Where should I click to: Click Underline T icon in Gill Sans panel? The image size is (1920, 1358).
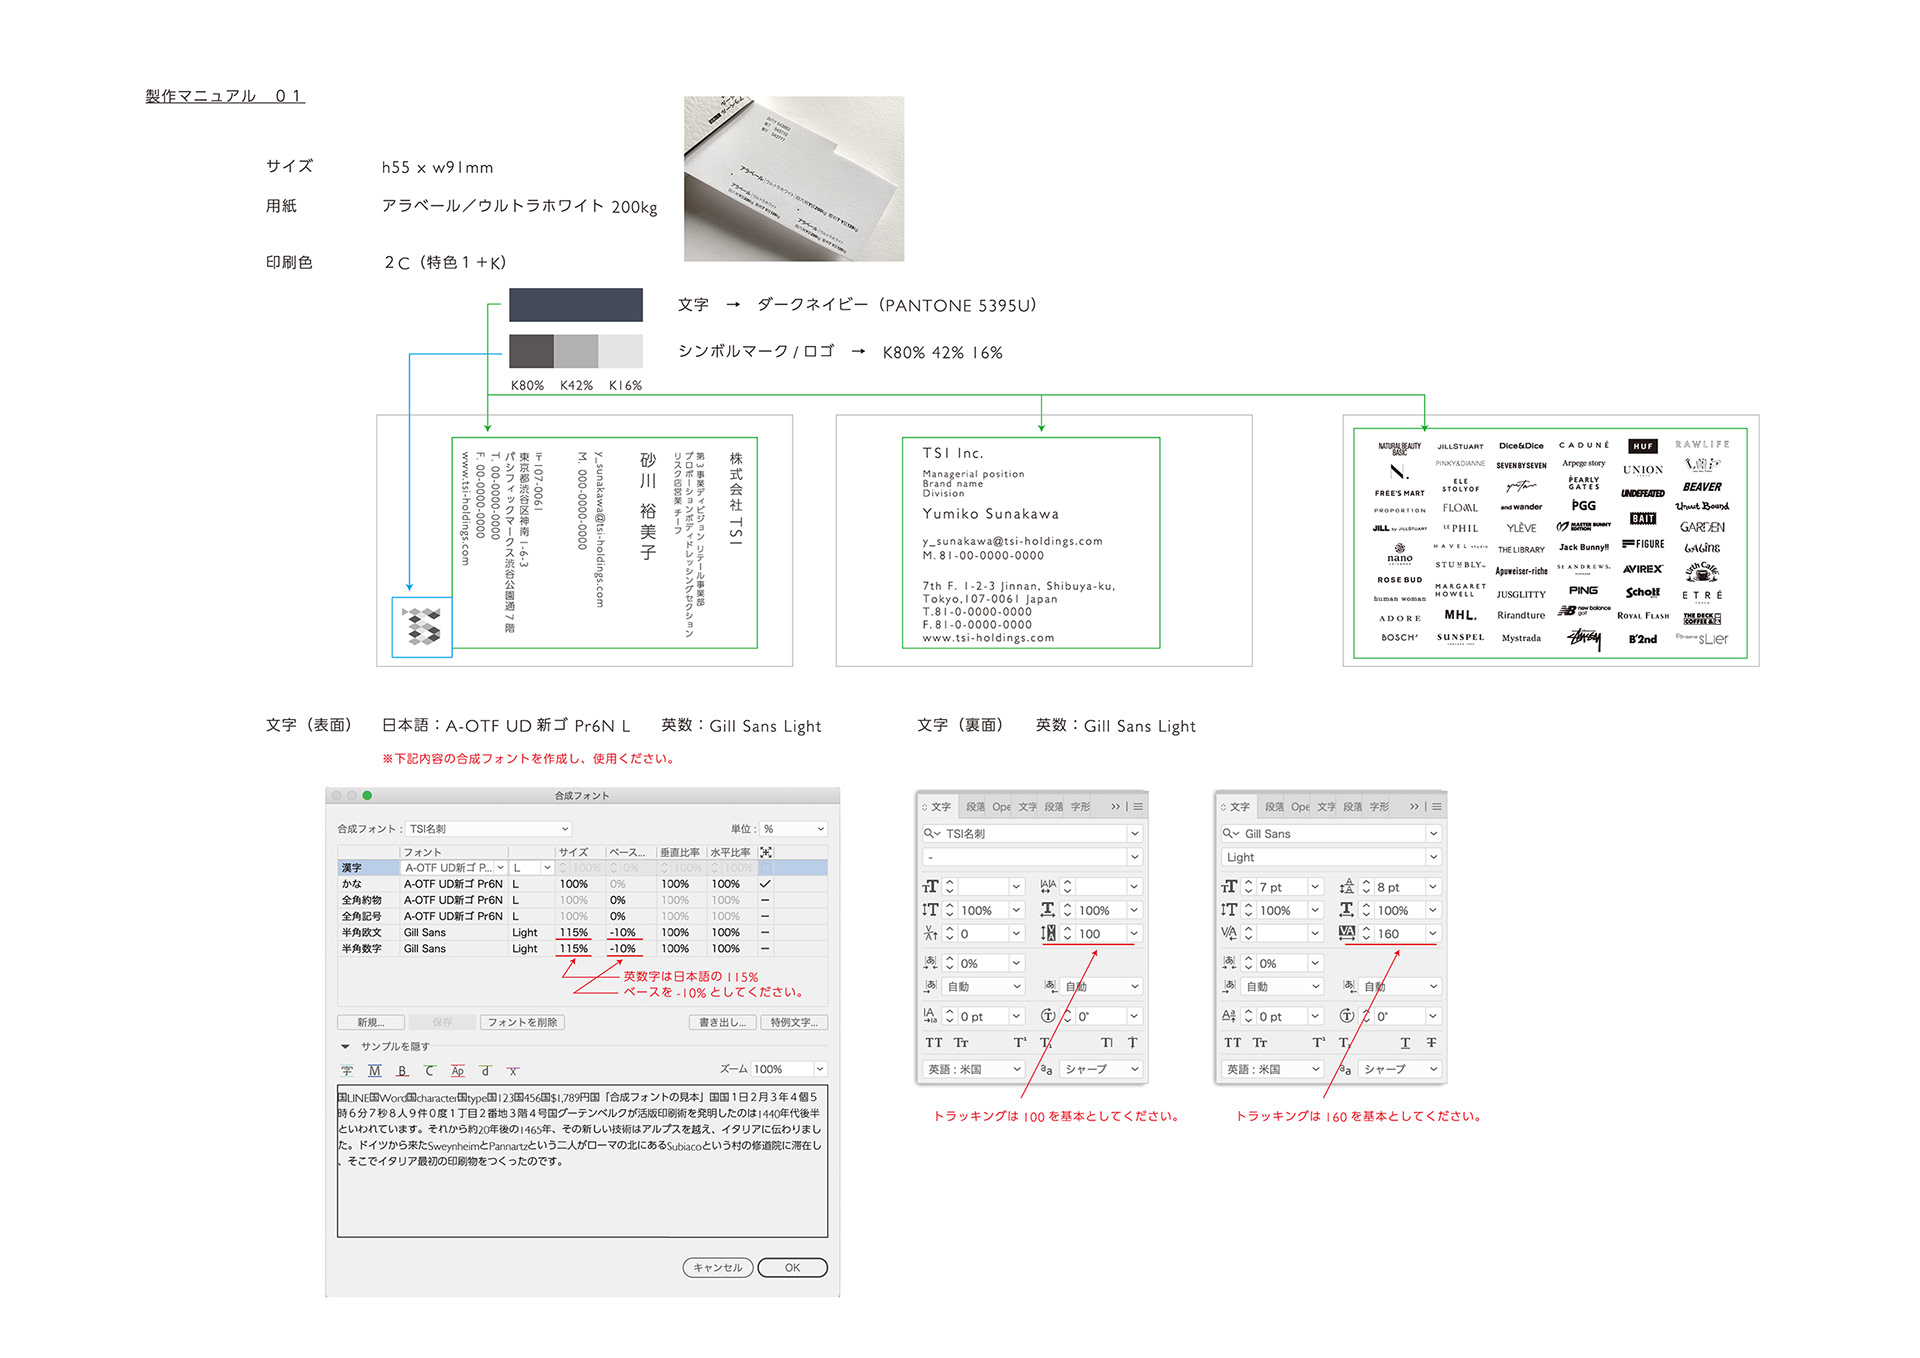pyautogui.click(x=1405, y=1042)
